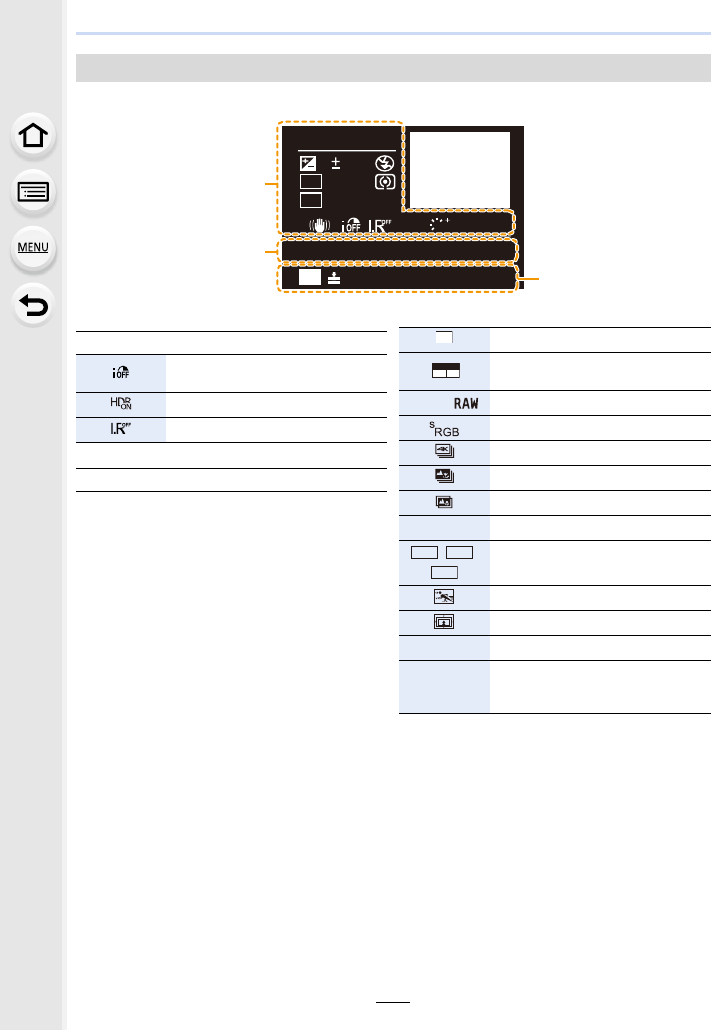The image size is (711, 1030).
Task: Select the stacked landscape photos icon in the table
Action: pyautogui.click(x=445, y=476)
